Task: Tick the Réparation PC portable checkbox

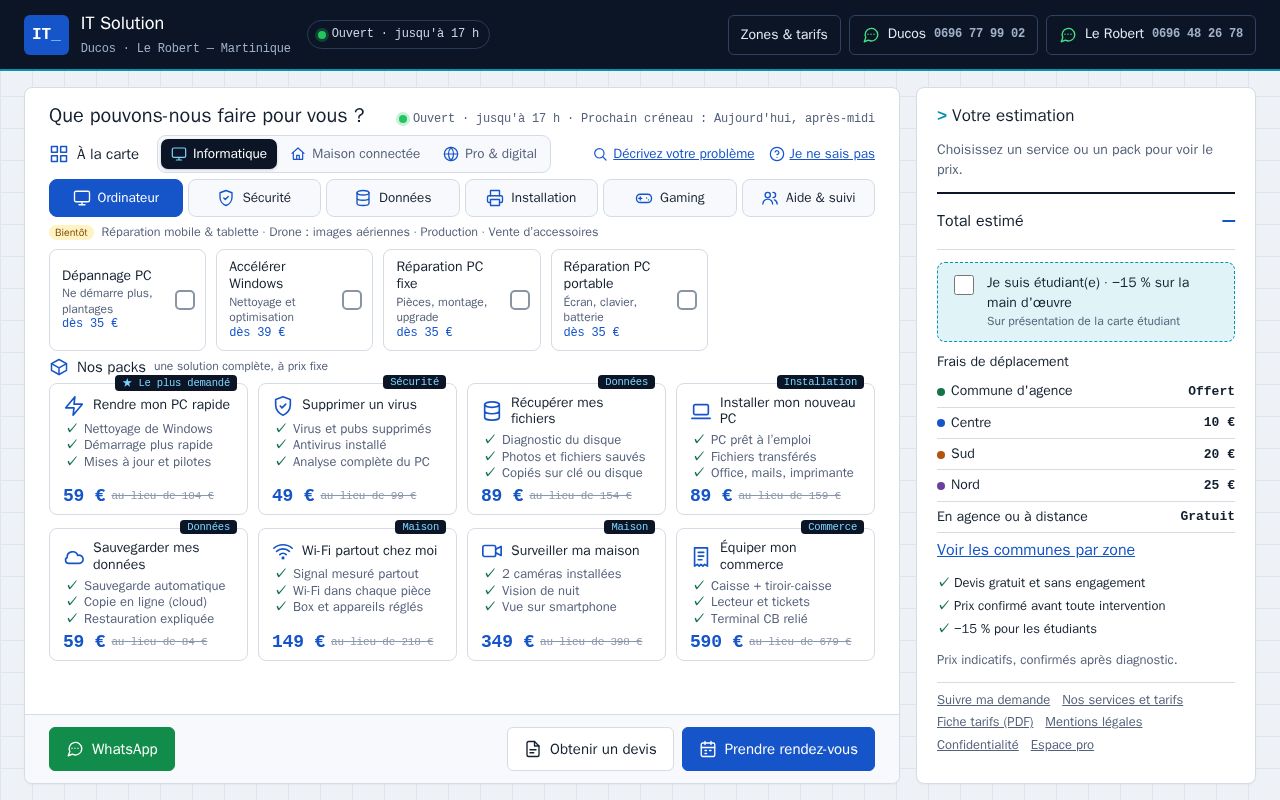Action: point(687,300)
